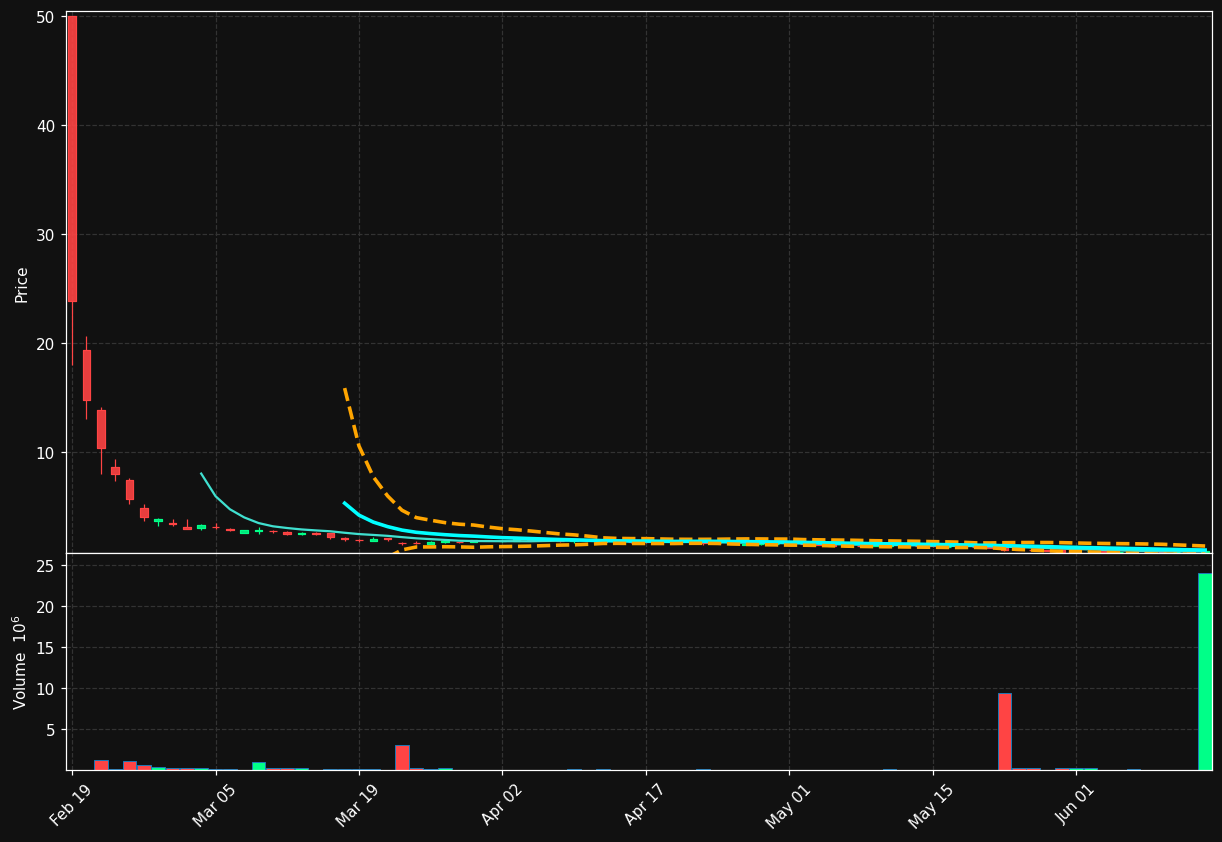Viewport: 1222px width, 842px height.
Task: Click the price axis label 20
Action: click(x=47, y=344)
